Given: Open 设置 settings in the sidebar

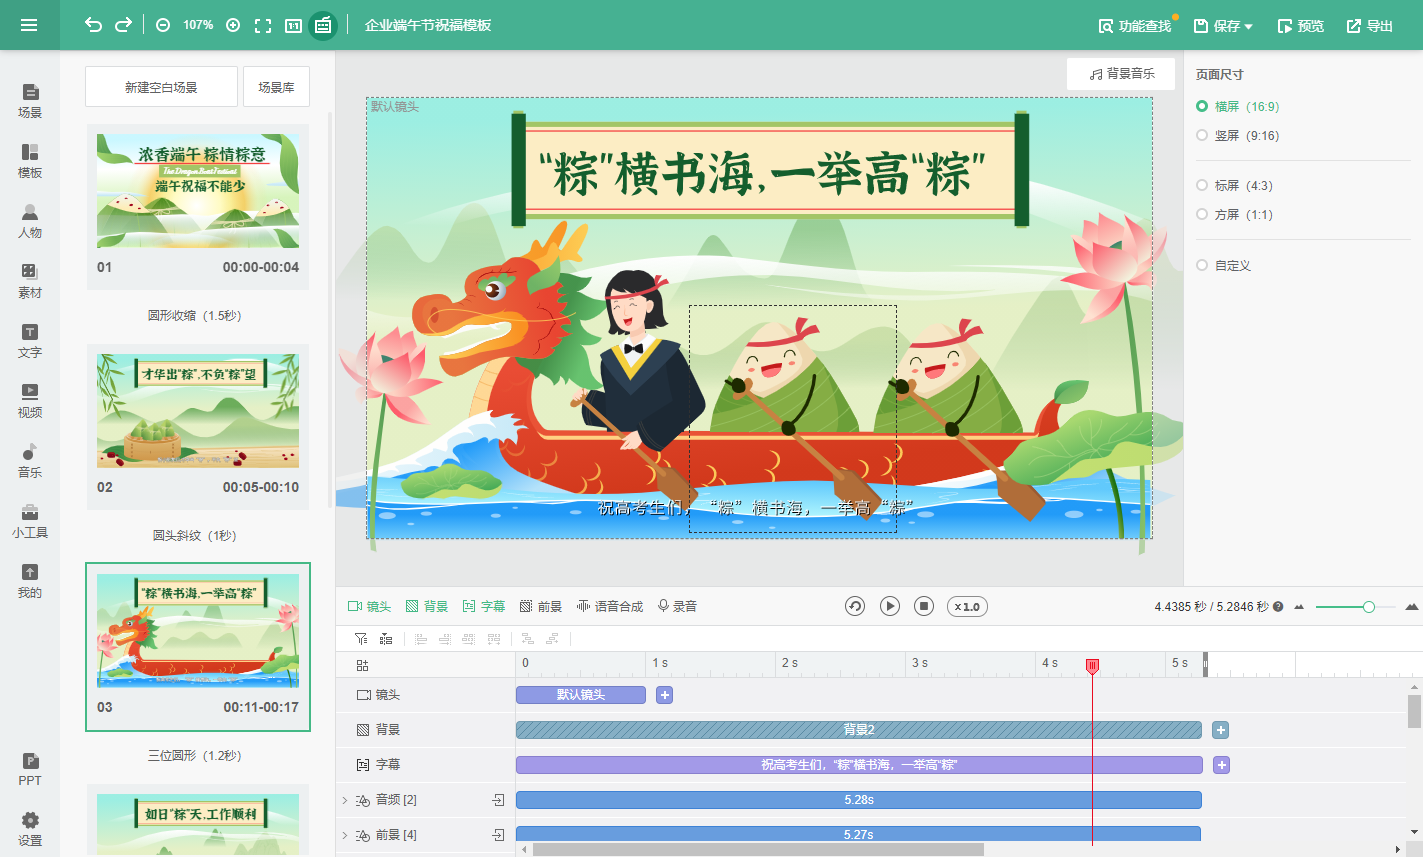Looking at the screenshot, I should click(x=30, y=829).
